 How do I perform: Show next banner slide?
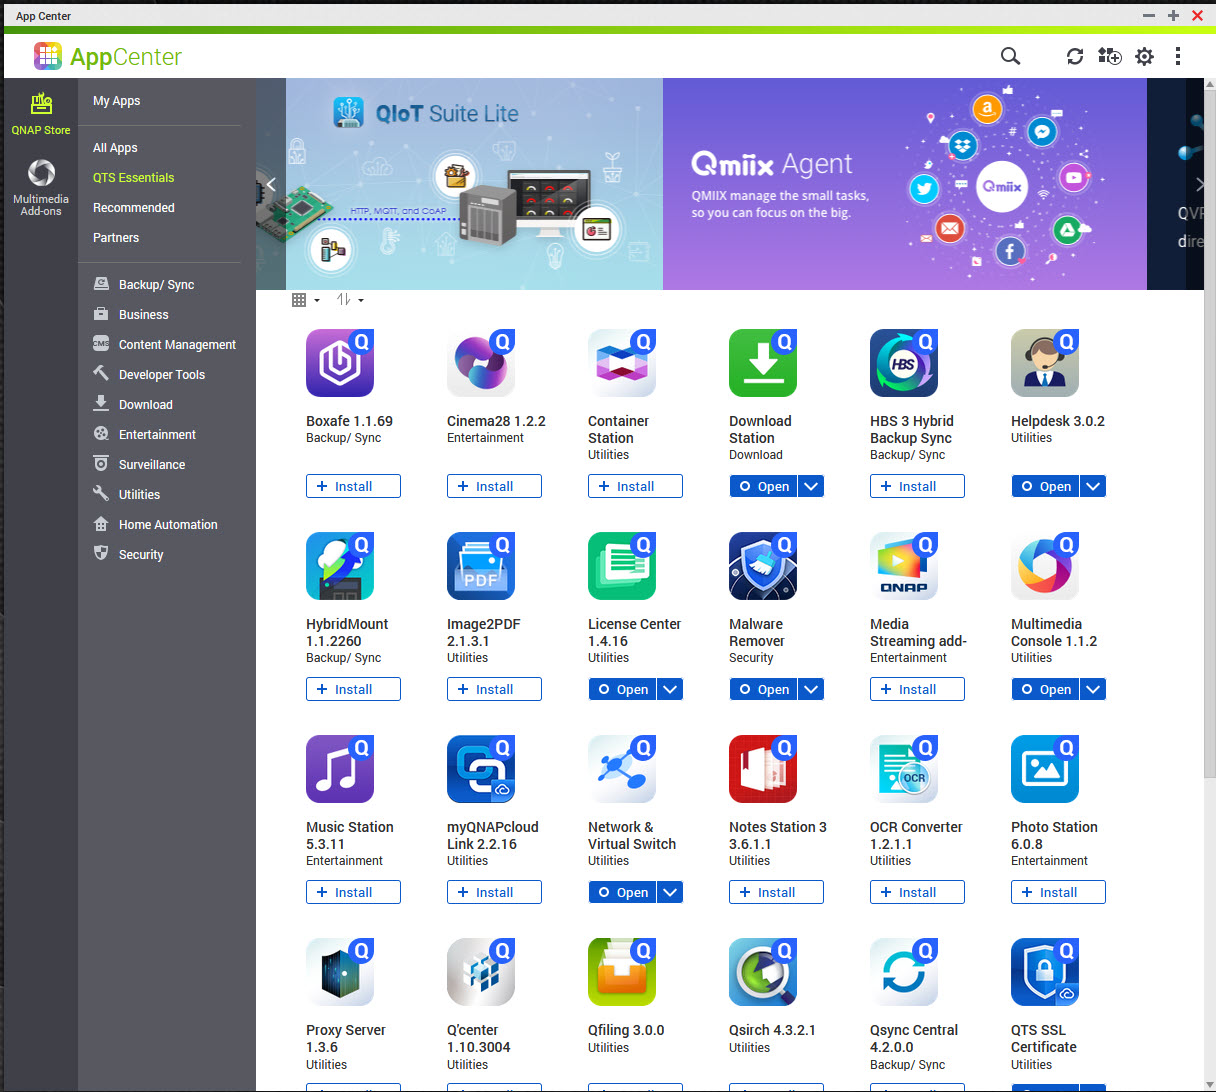(1200, 184)
